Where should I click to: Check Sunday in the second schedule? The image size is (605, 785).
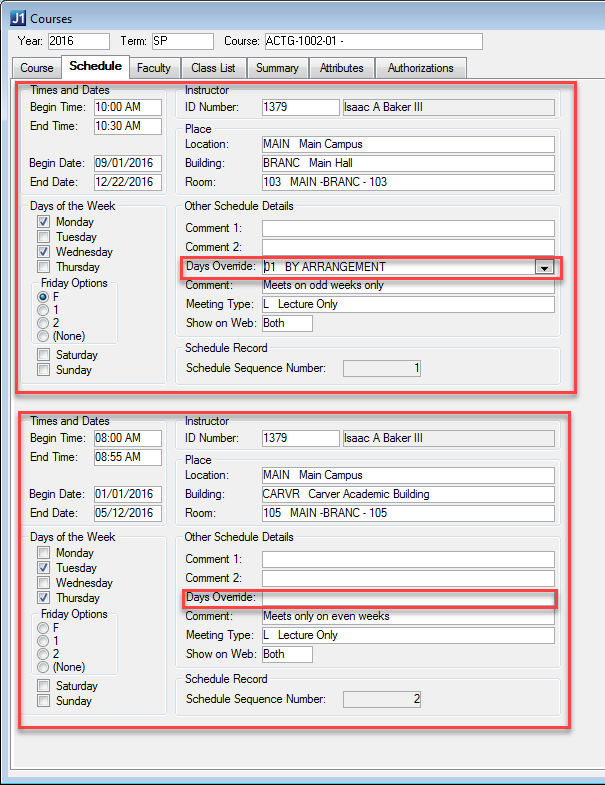pyautogui.click(x=44, y=700)
